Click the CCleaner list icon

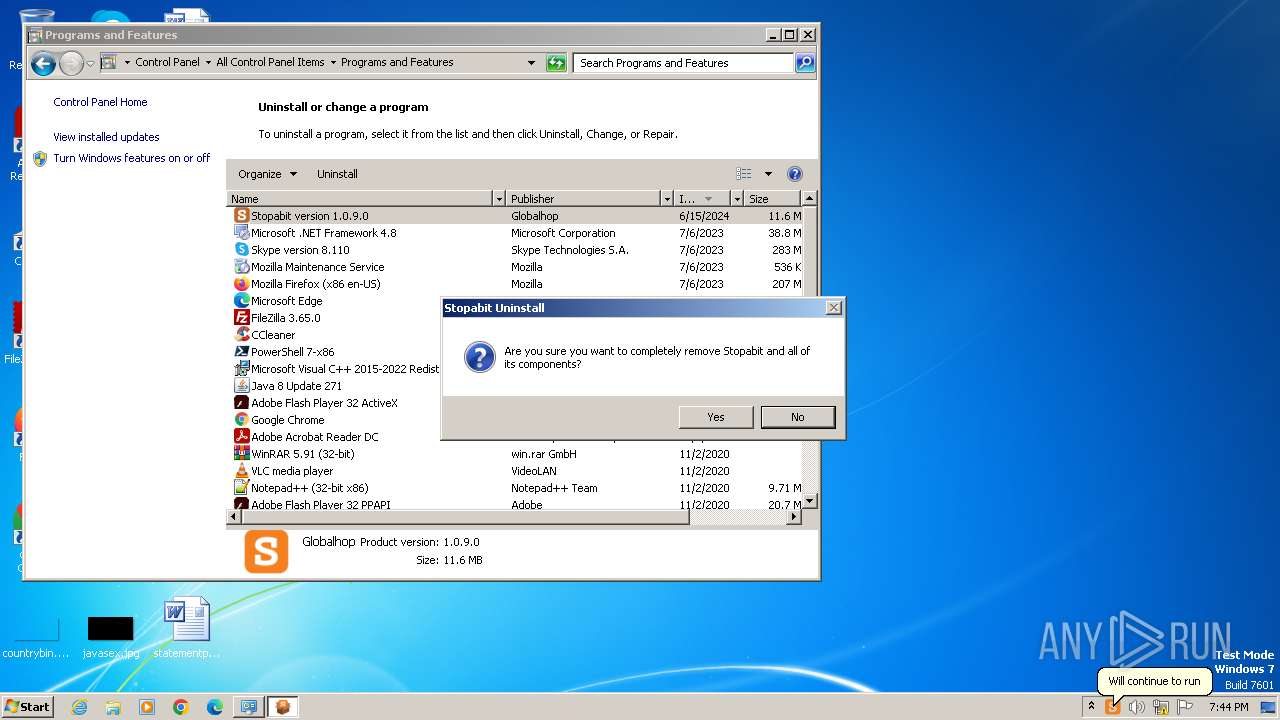[x=241, y=335]
